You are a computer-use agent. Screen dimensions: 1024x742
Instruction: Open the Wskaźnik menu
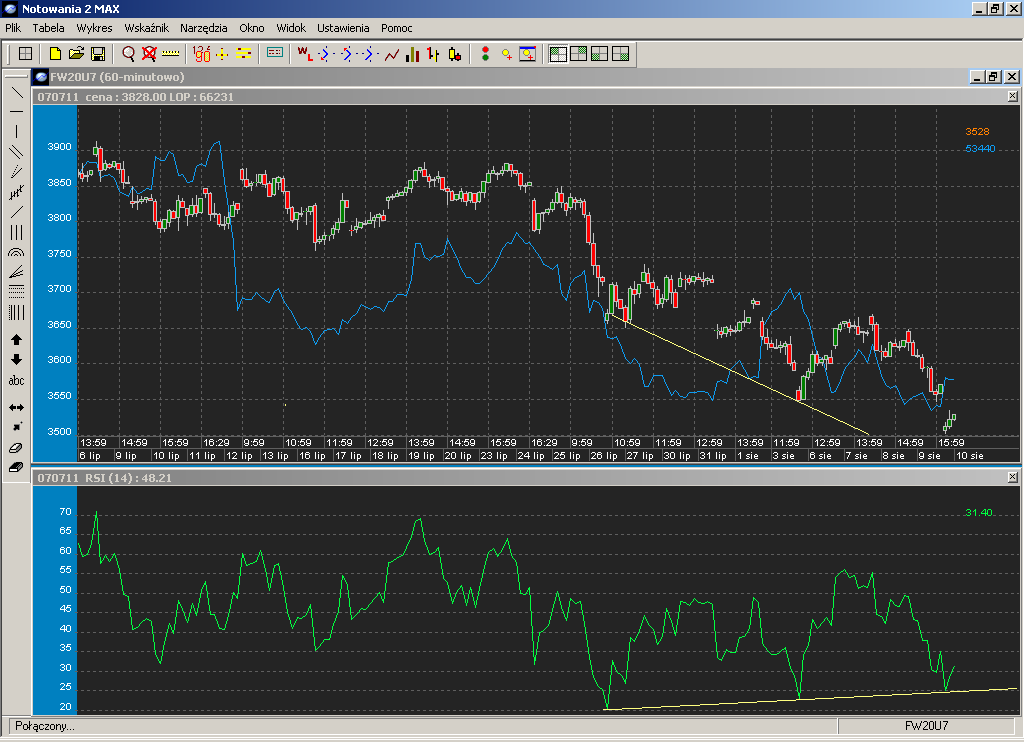[x=146, y=28]
